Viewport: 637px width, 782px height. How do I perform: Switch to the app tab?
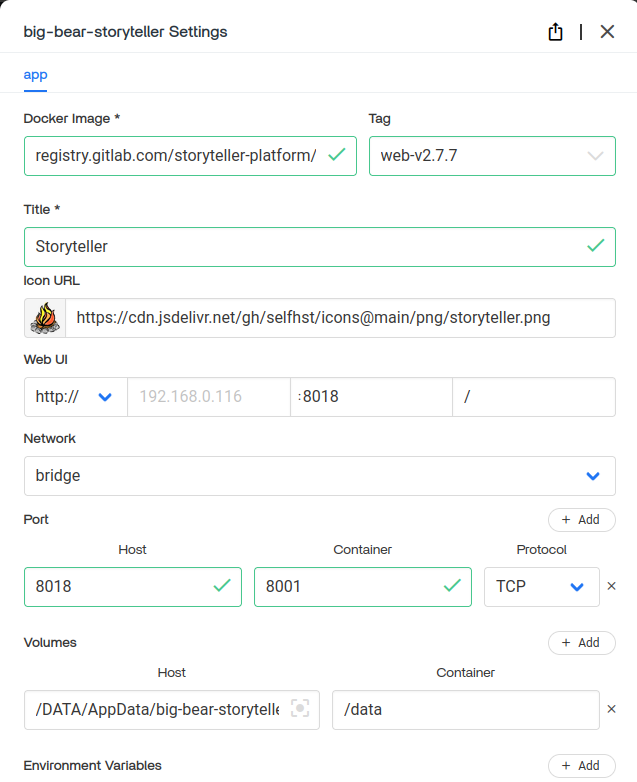(x=35, y=75)
